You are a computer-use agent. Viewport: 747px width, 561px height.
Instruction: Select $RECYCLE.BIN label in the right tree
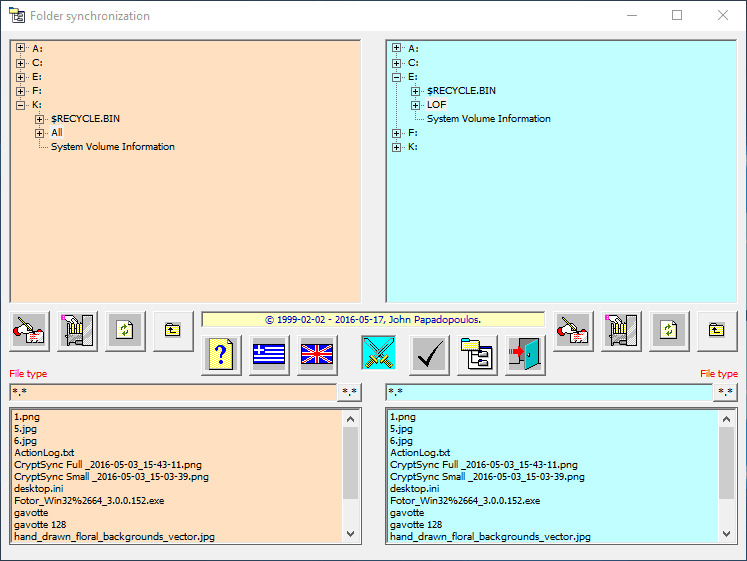click(x=461, y=90)
